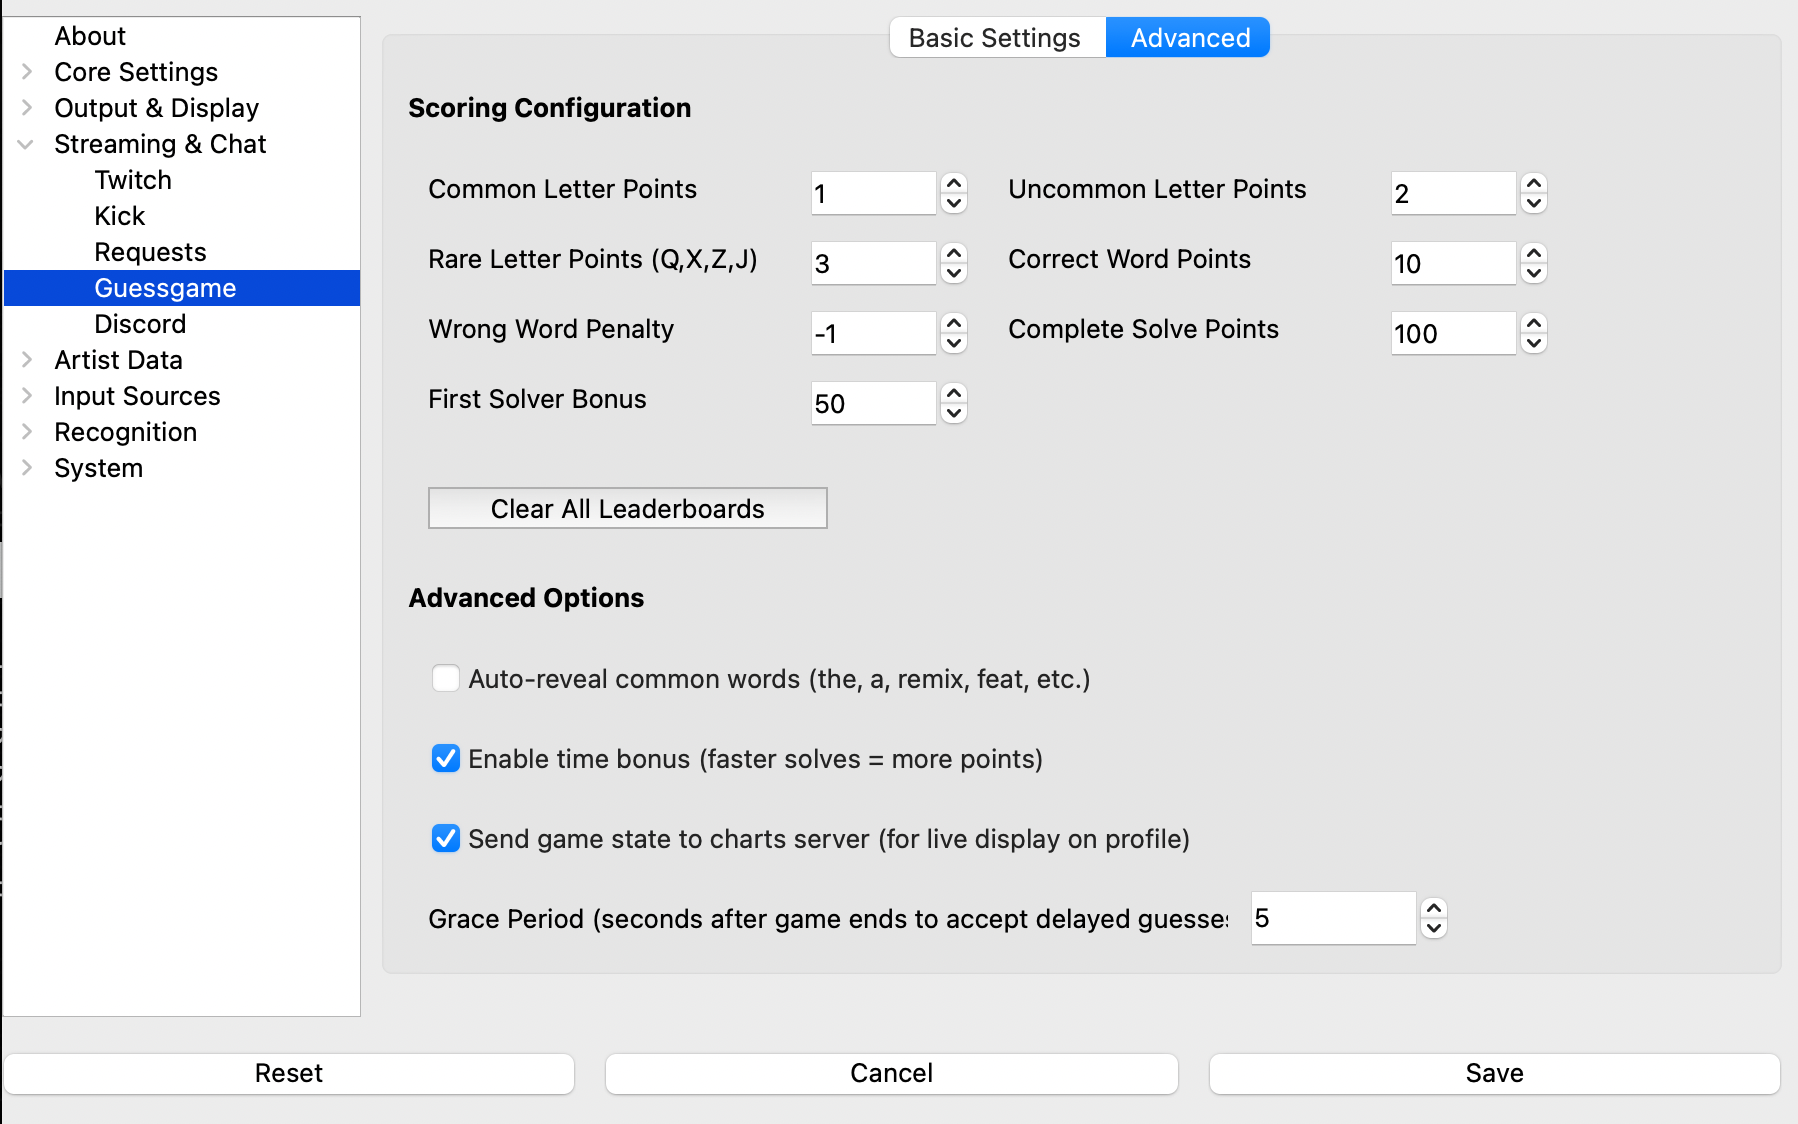Screen dimensions: 1798x1124
Task: Open the Discord settings in sidebar
Action: click(140, 324)
